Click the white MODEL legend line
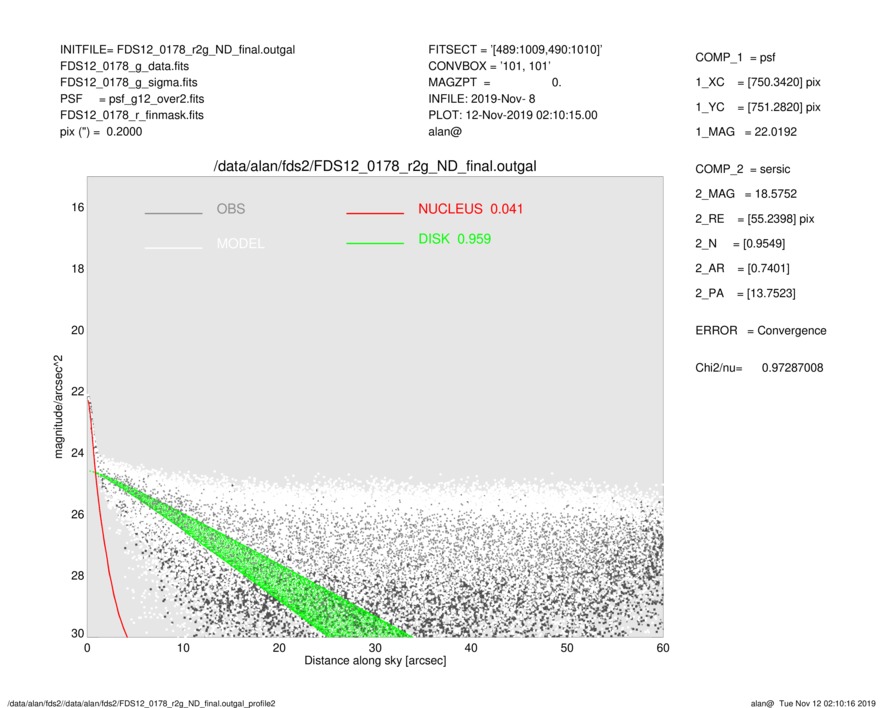Image resolution: width=885 pixels, height=708 pixels. point(173,247)
